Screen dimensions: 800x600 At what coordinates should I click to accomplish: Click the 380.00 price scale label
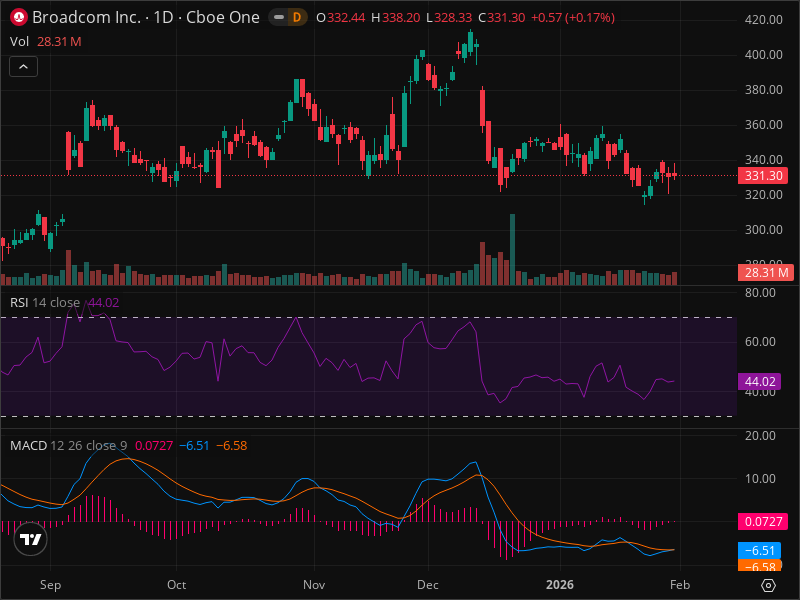coord(763,90)
